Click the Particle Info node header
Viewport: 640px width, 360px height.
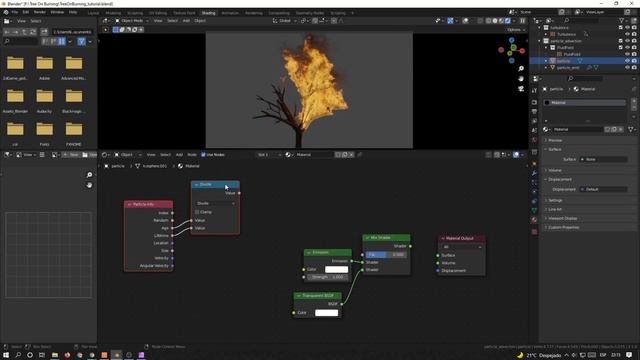[x=149, y=204]
